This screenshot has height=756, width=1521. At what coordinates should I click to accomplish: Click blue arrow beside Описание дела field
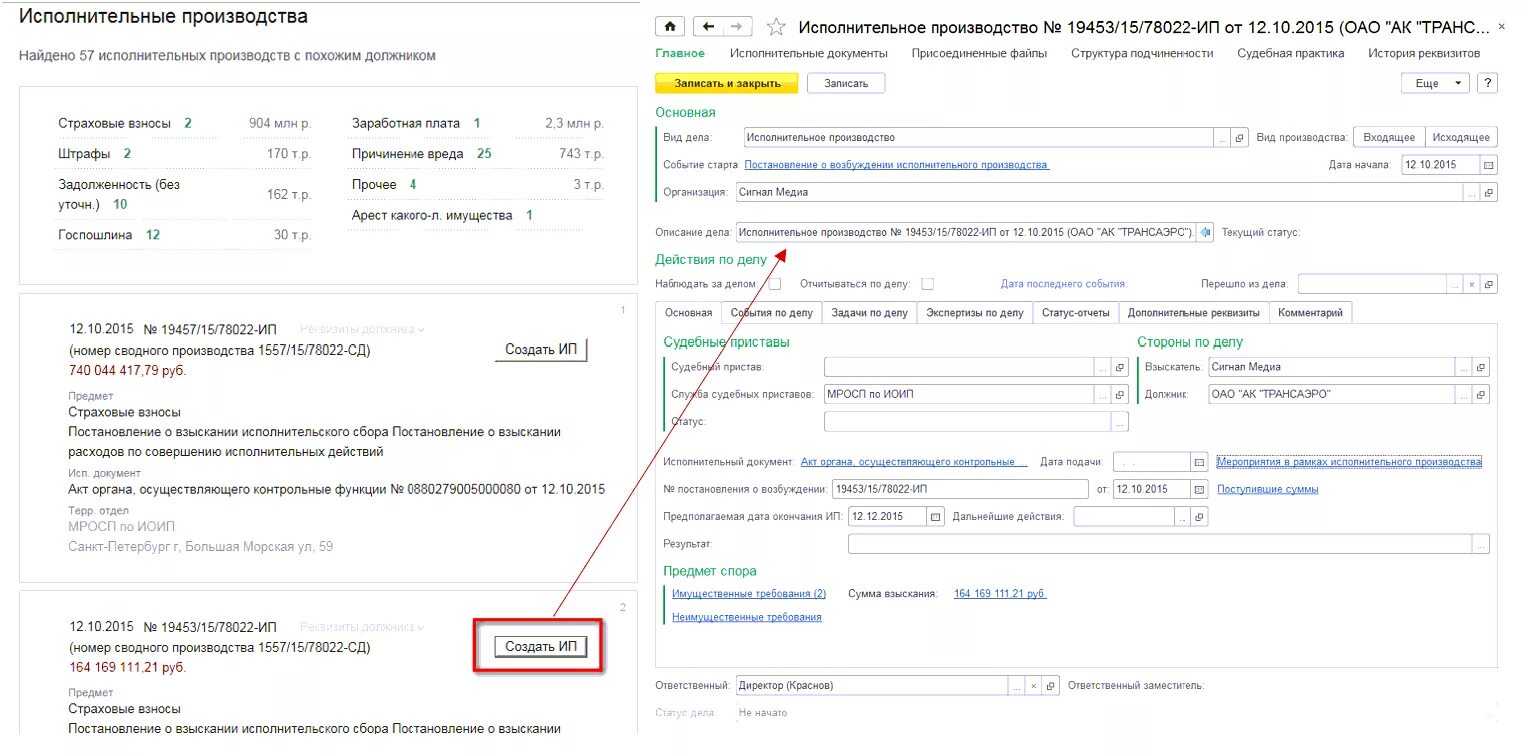(x=1205, y=232)
